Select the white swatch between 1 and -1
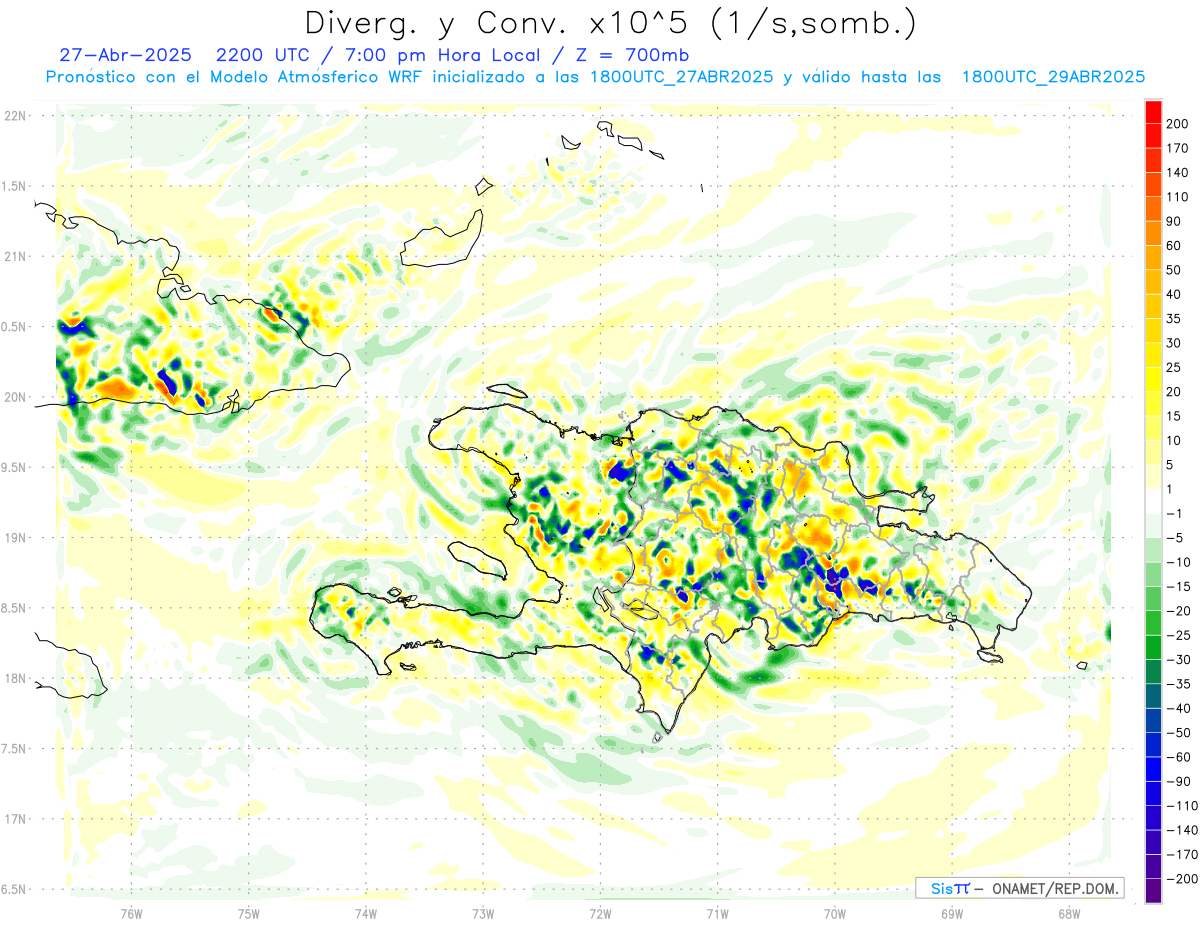Screen dimensions: 1200x927 (x=1153, y=501)
